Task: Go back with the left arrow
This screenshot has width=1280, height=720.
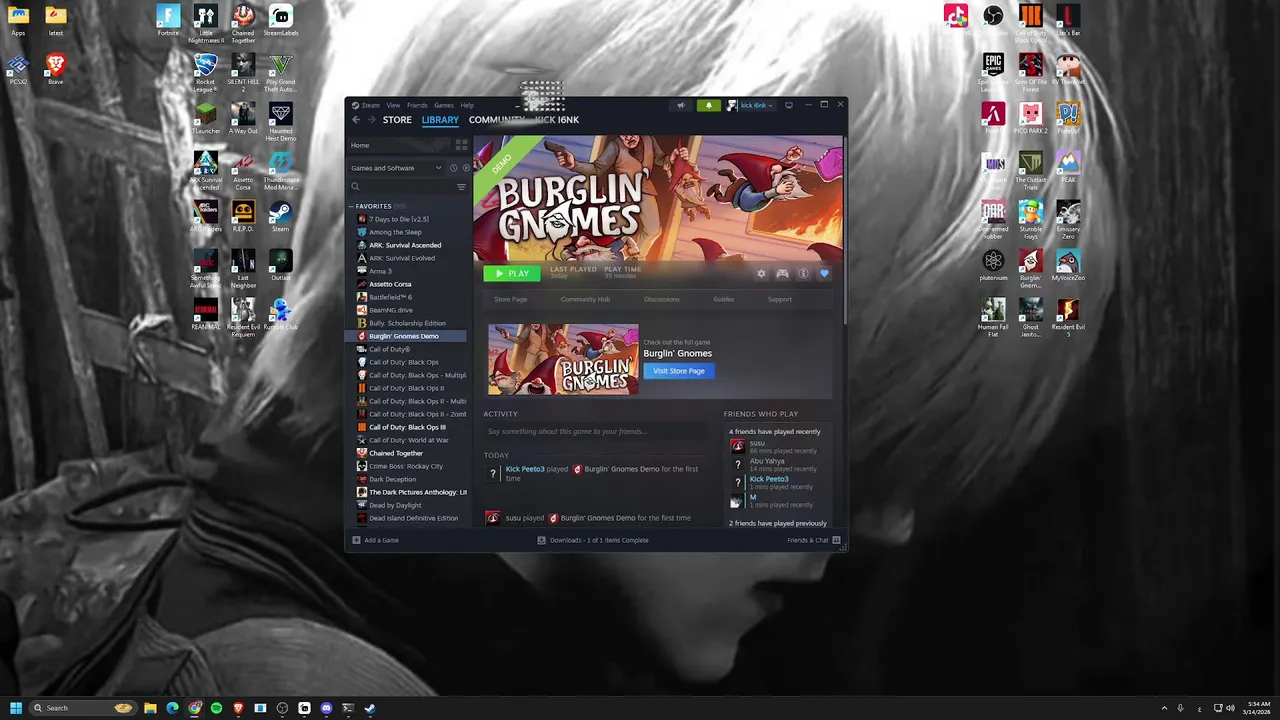Action: coord(356,120)
